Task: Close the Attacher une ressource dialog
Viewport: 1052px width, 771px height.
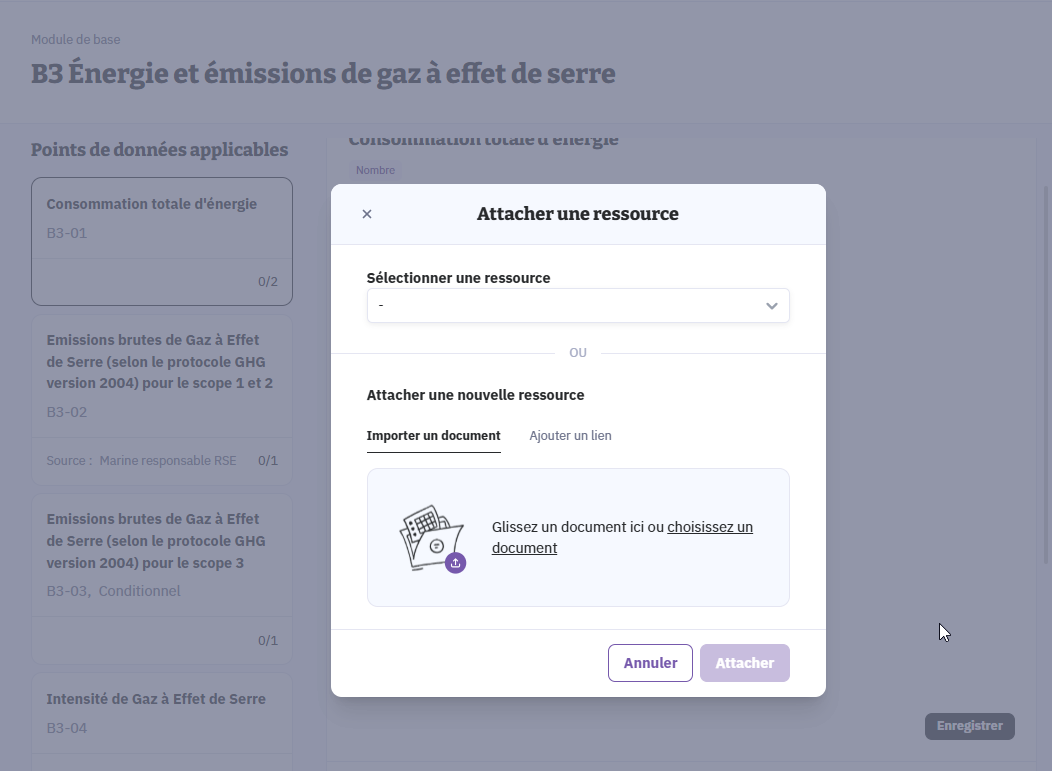Action: click(367, 214)
